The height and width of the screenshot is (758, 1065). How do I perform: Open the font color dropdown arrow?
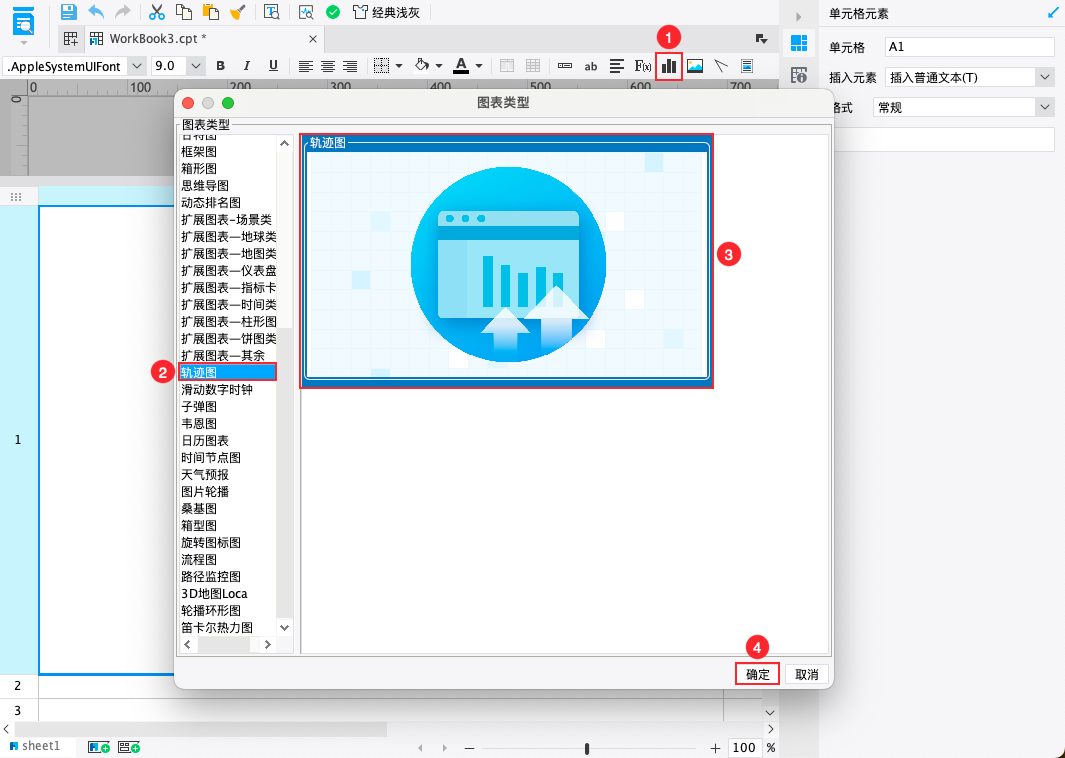(479, 66)
